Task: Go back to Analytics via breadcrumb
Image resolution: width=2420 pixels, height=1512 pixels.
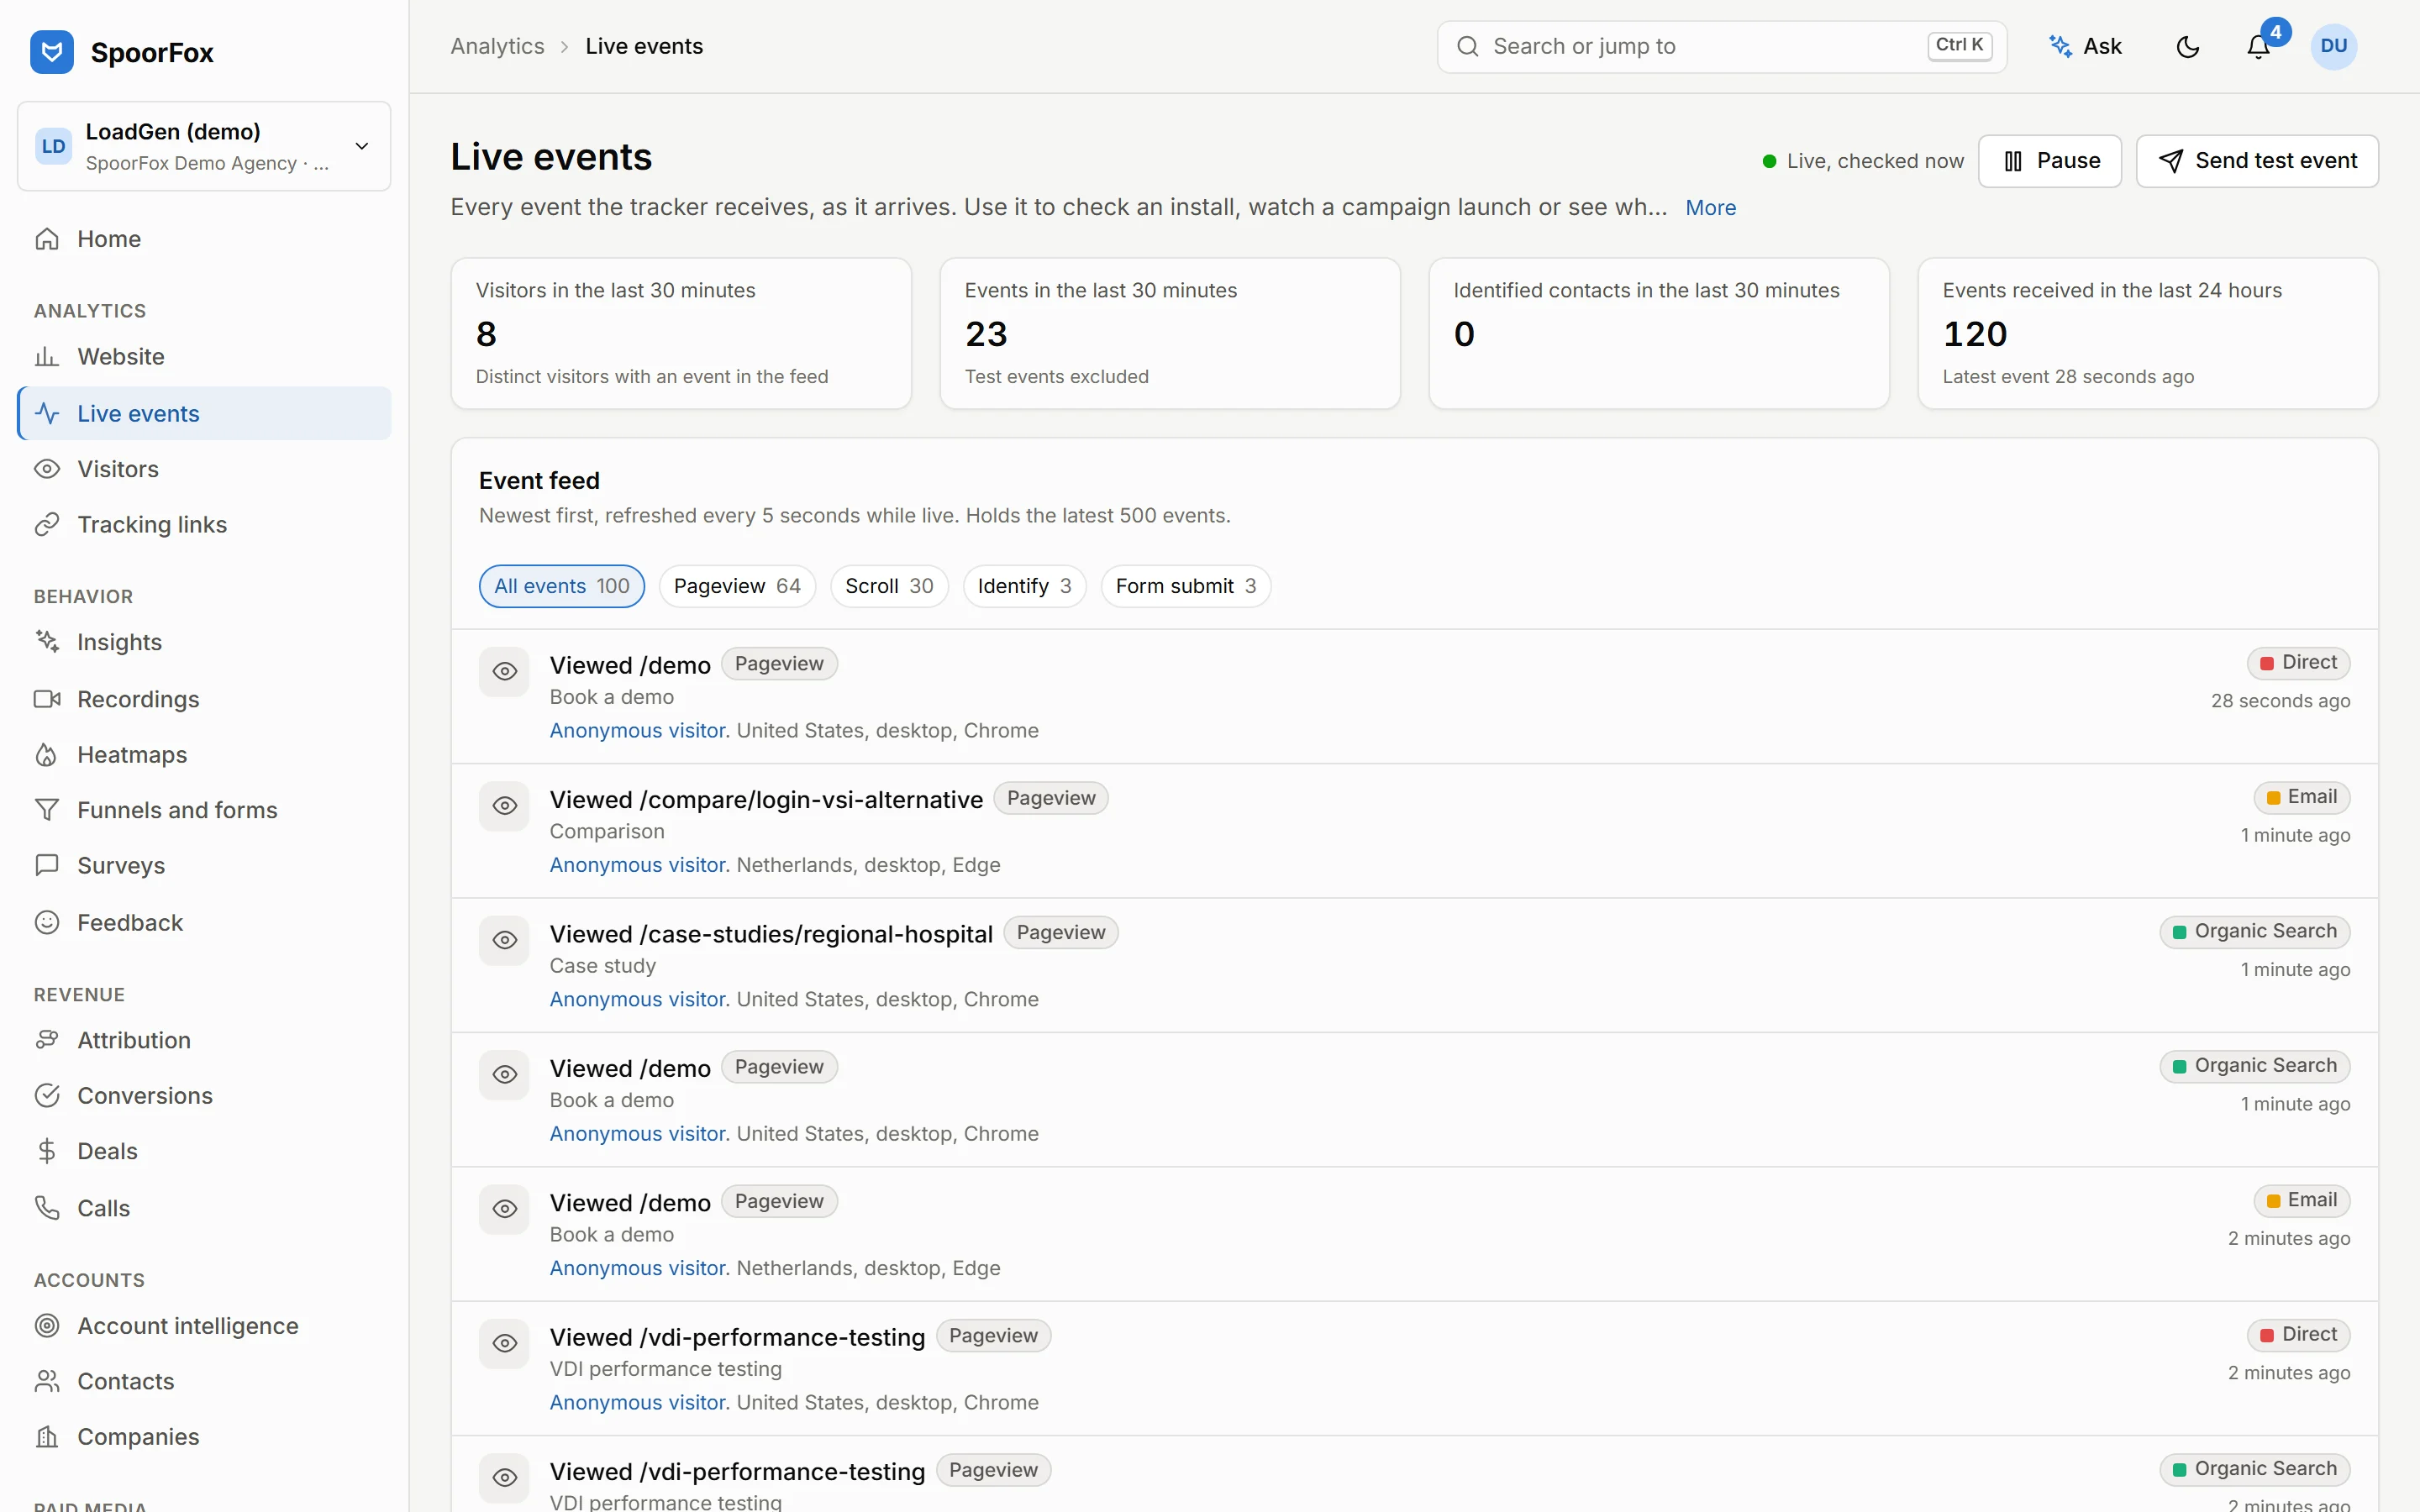Action: click(x=497, y=47)
